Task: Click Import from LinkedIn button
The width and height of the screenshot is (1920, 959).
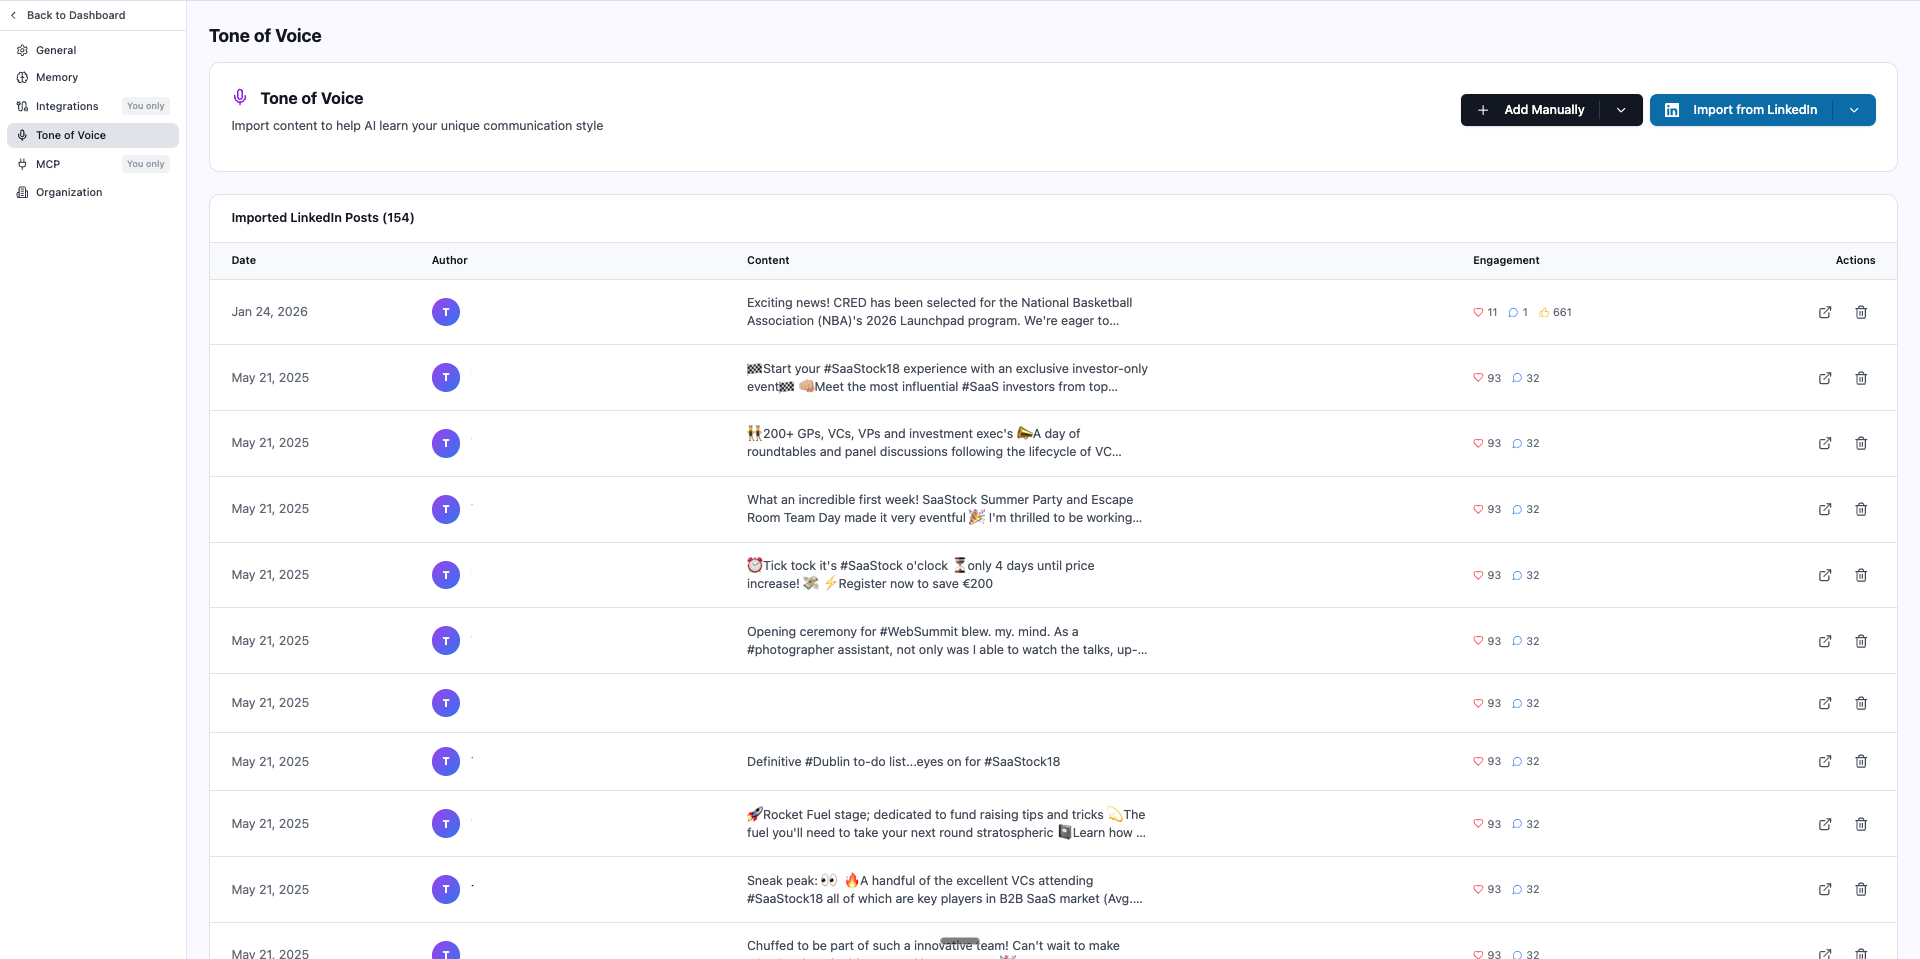Action: (x=1742, y=110)
